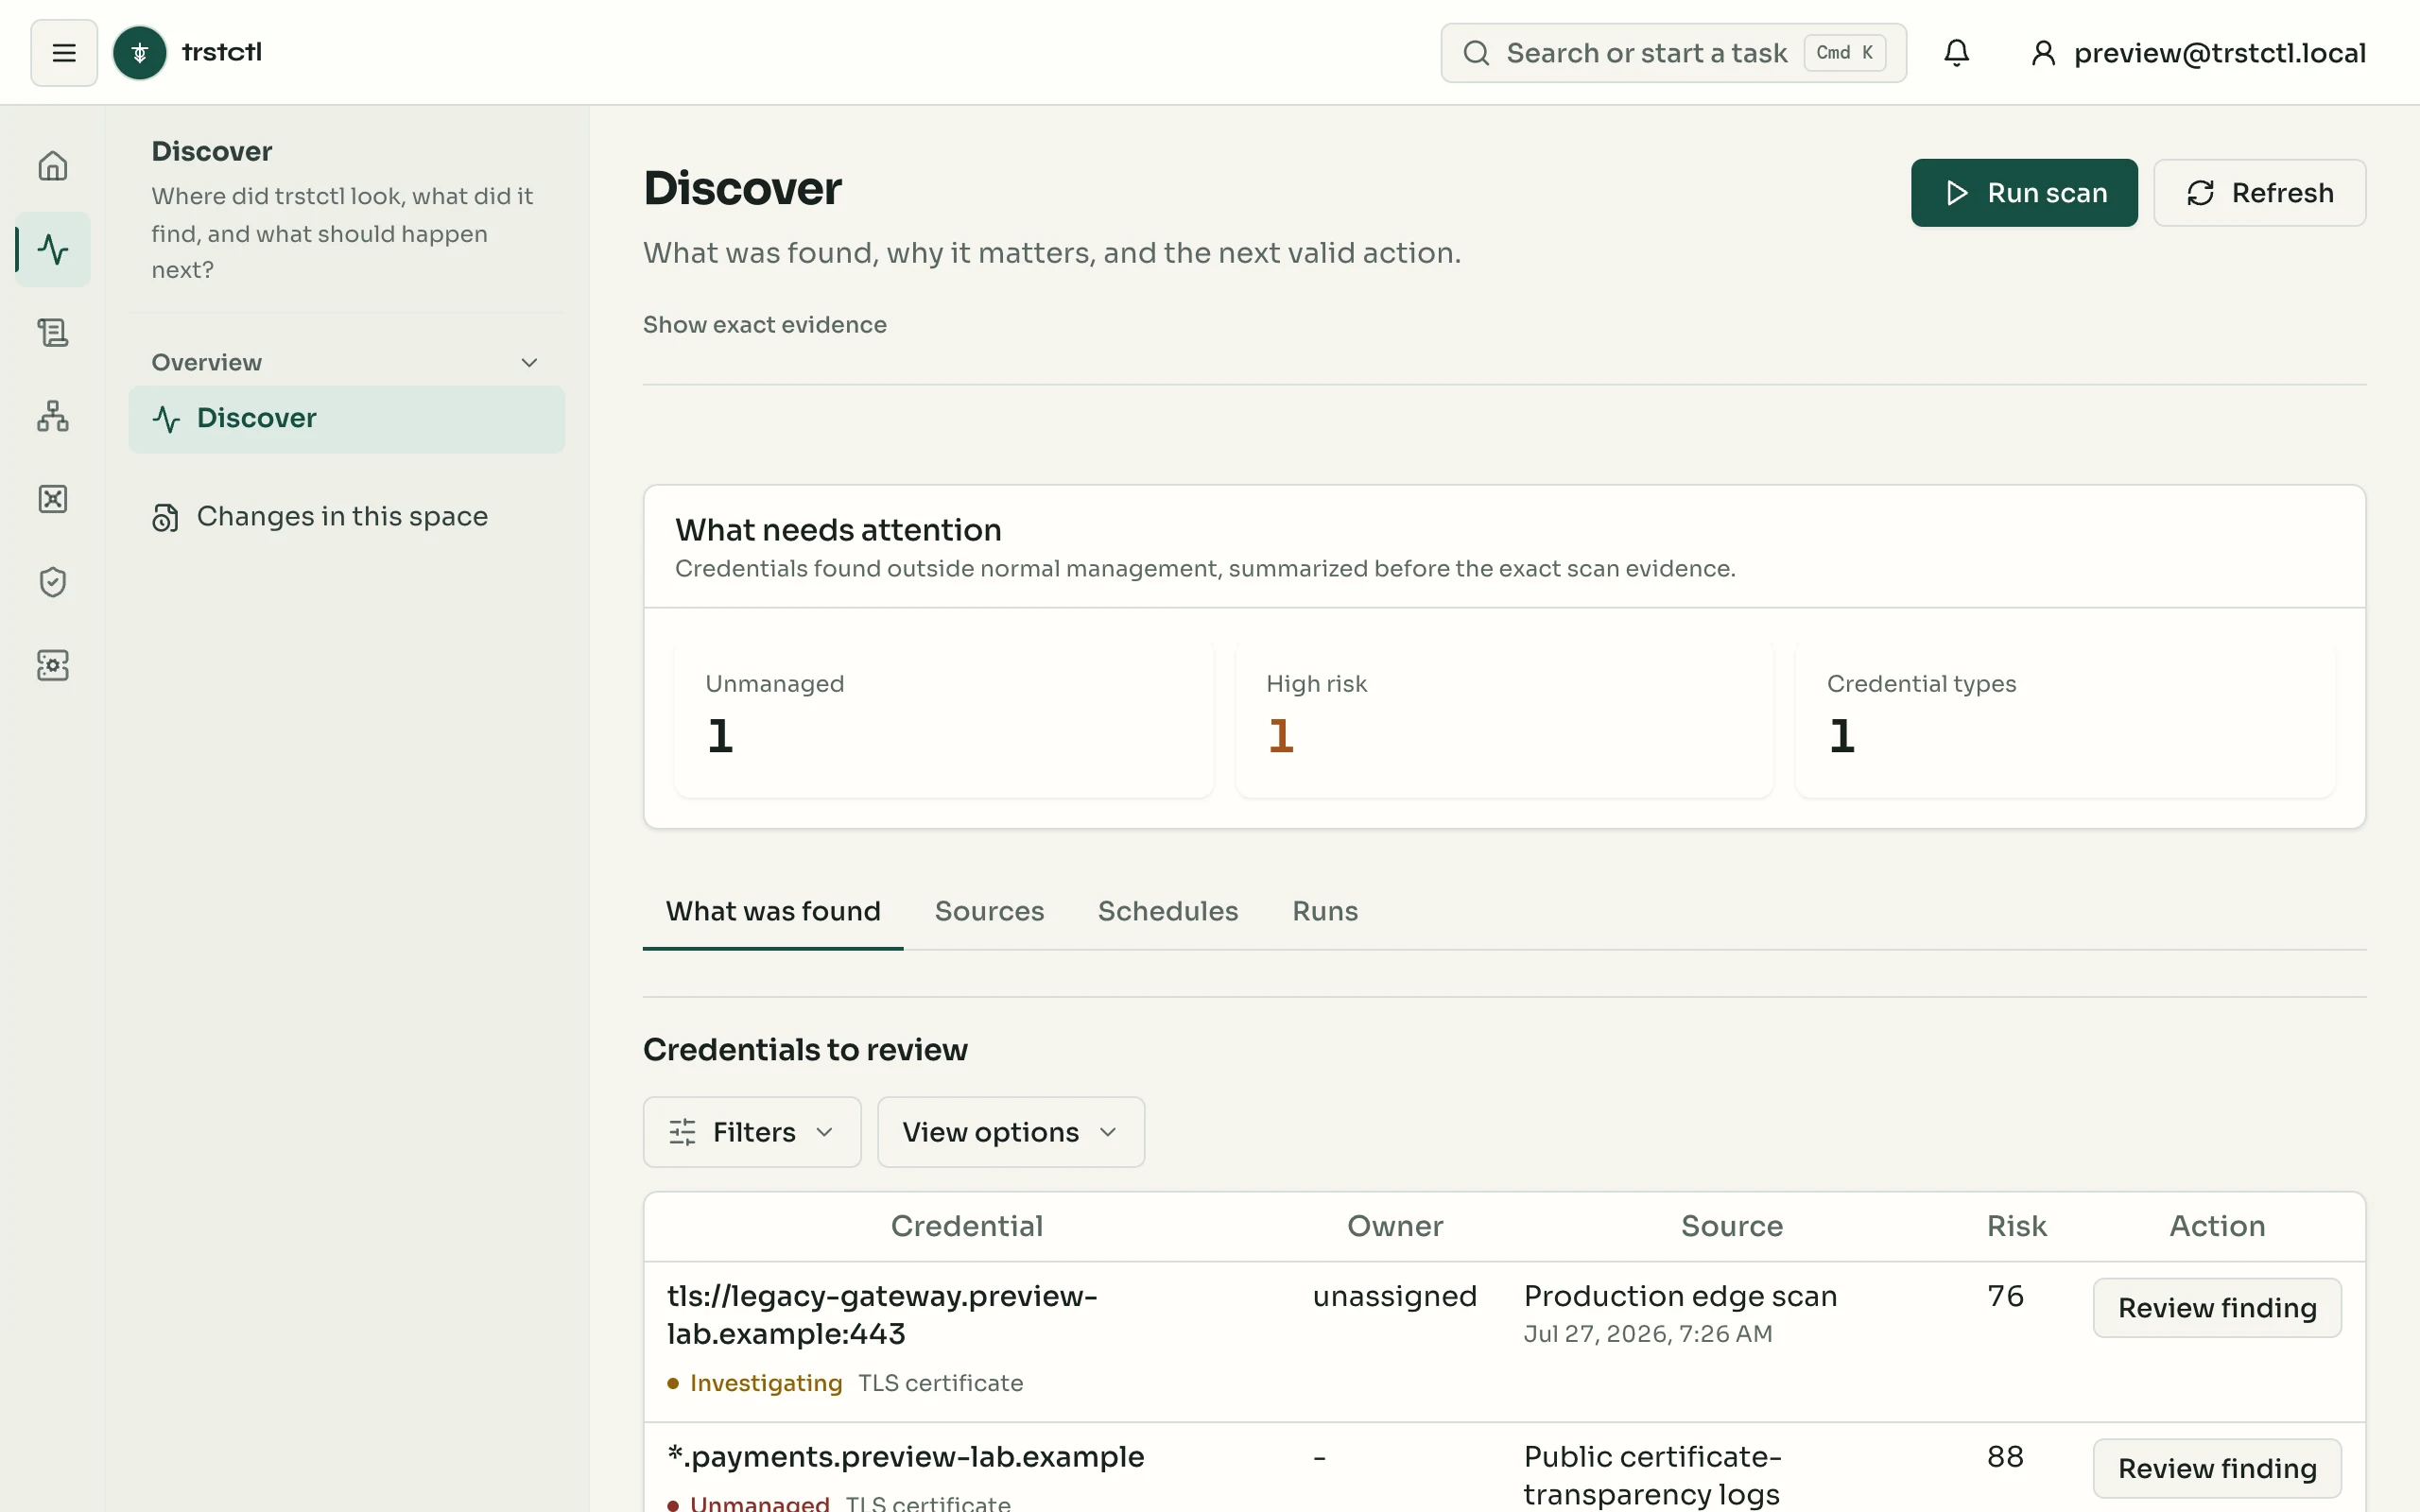Click the unassigned owner cell

pyautogui.click(x=1394, y=1296)
